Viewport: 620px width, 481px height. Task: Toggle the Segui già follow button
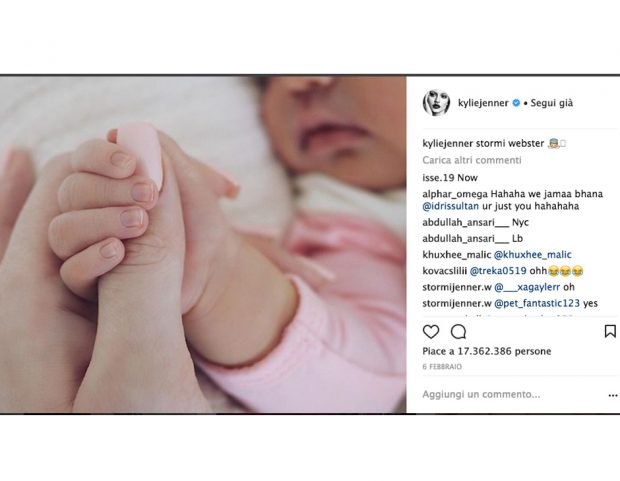tap(552, 103)
